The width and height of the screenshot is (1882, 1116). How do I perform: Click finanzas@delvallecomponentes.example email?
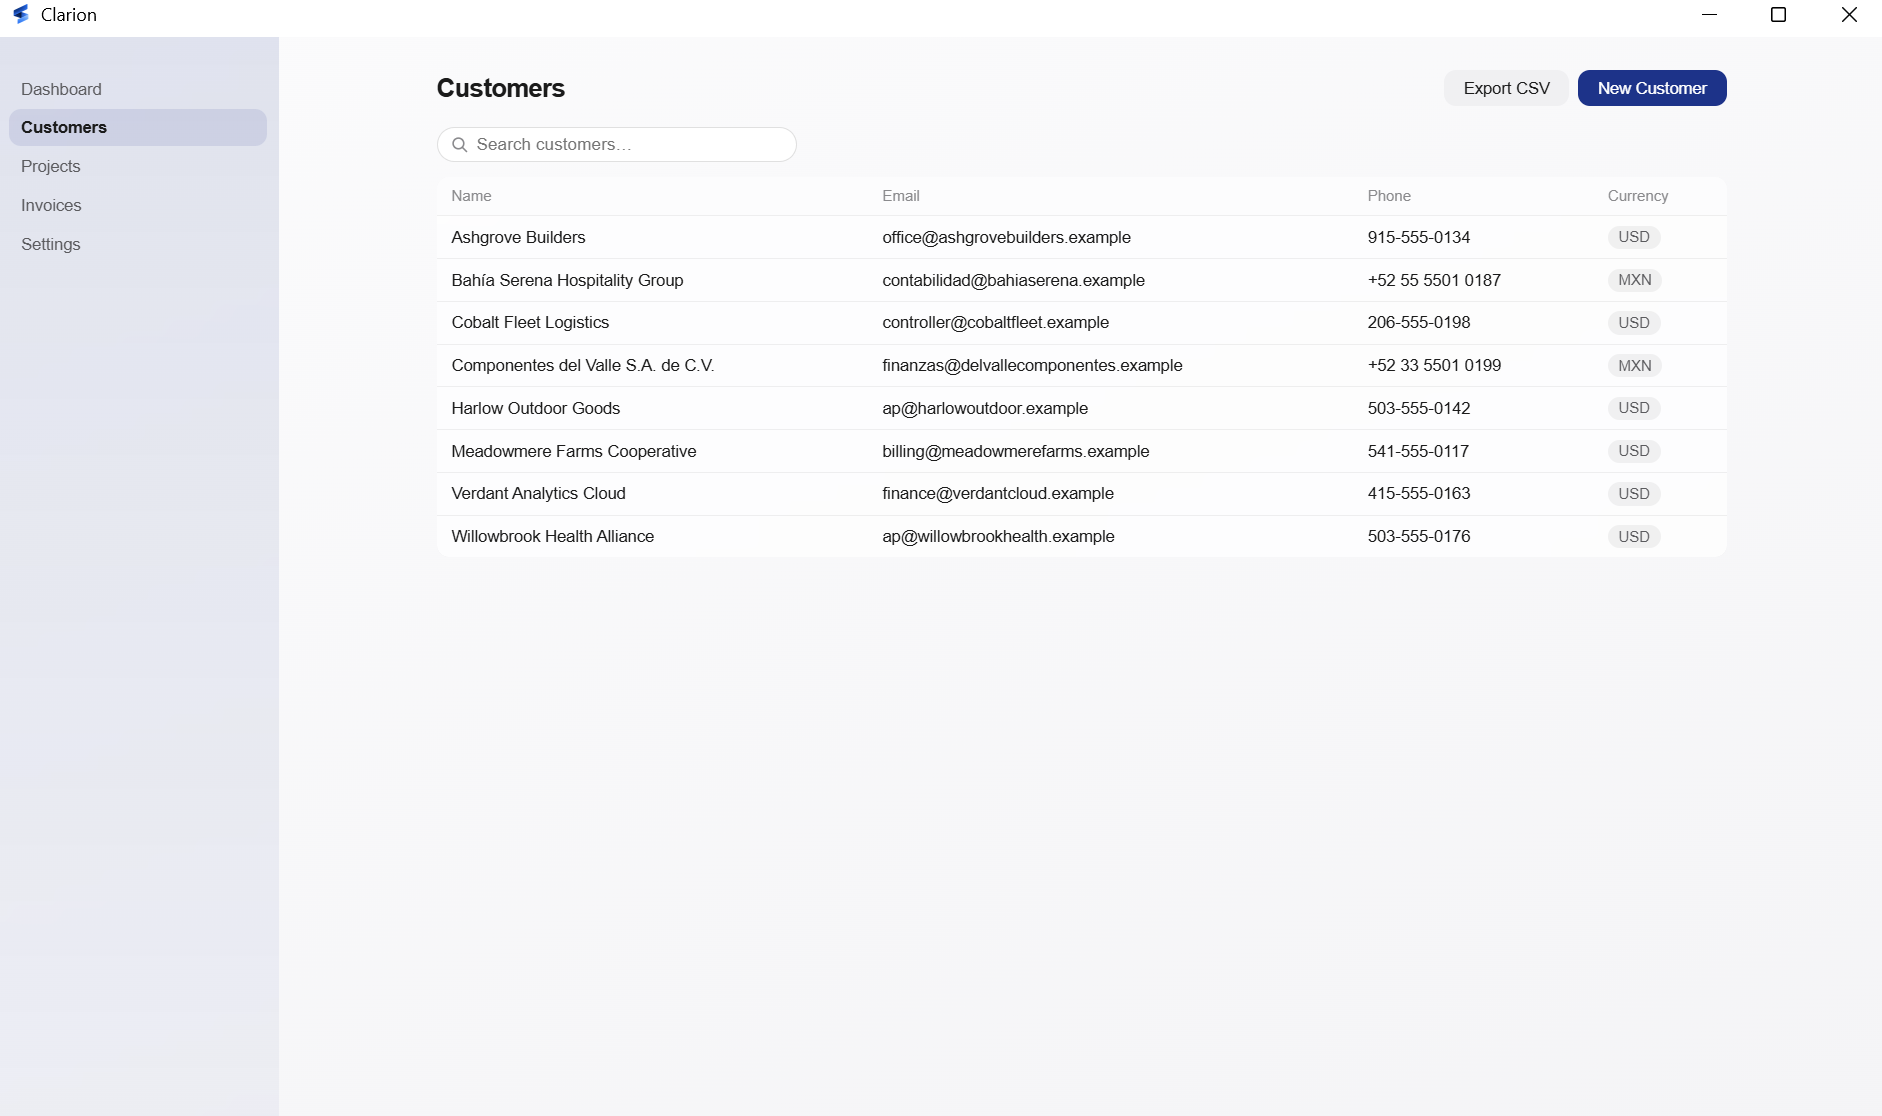(x=1032, y=366)
